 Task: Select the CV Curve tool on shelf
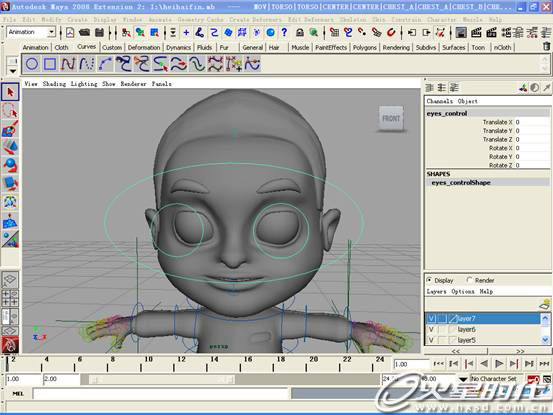click(x=68, y=64)
